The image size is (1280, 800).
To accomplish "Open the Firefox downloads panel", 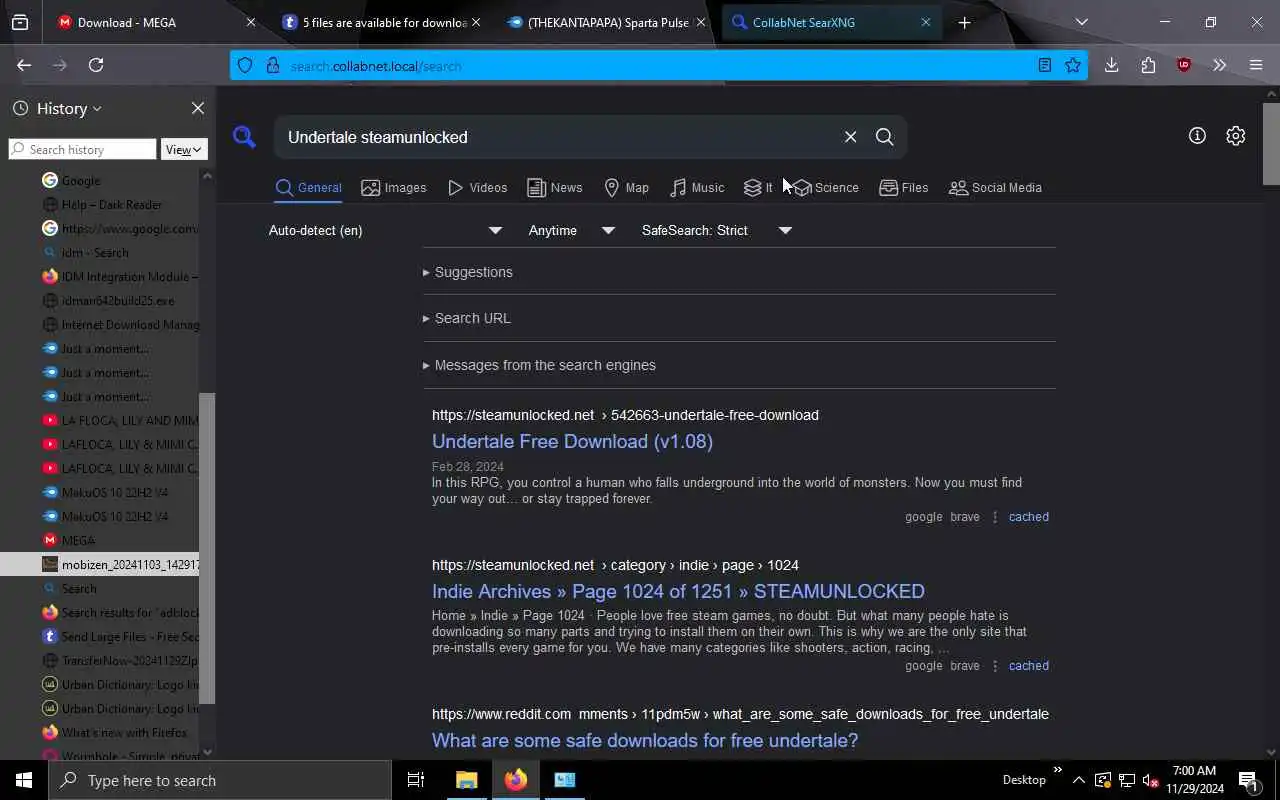I will click(1111, 65).
